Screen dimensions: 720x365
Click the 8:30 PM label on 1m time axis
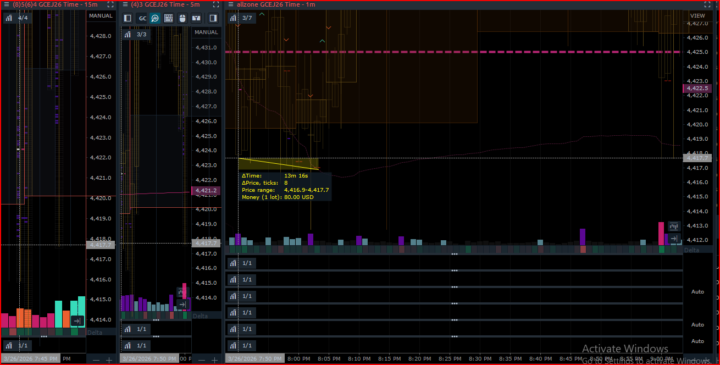480,359
